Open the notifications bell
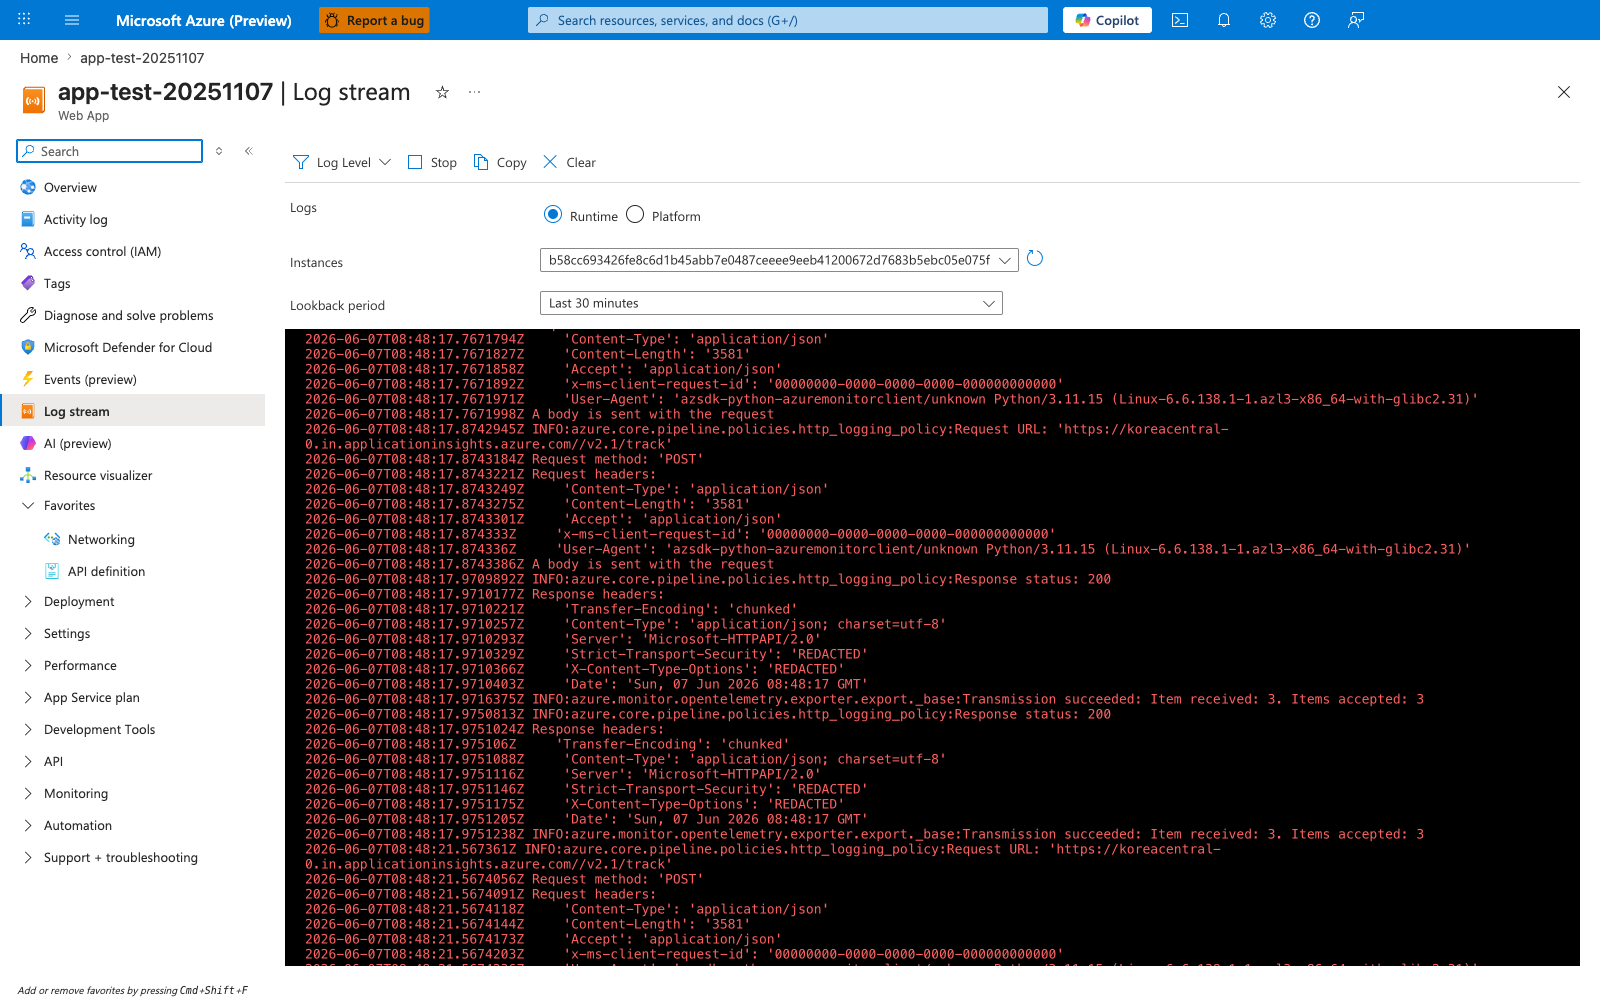The width and height of the screenshot is (1600, 1000). click(1224, 20)
